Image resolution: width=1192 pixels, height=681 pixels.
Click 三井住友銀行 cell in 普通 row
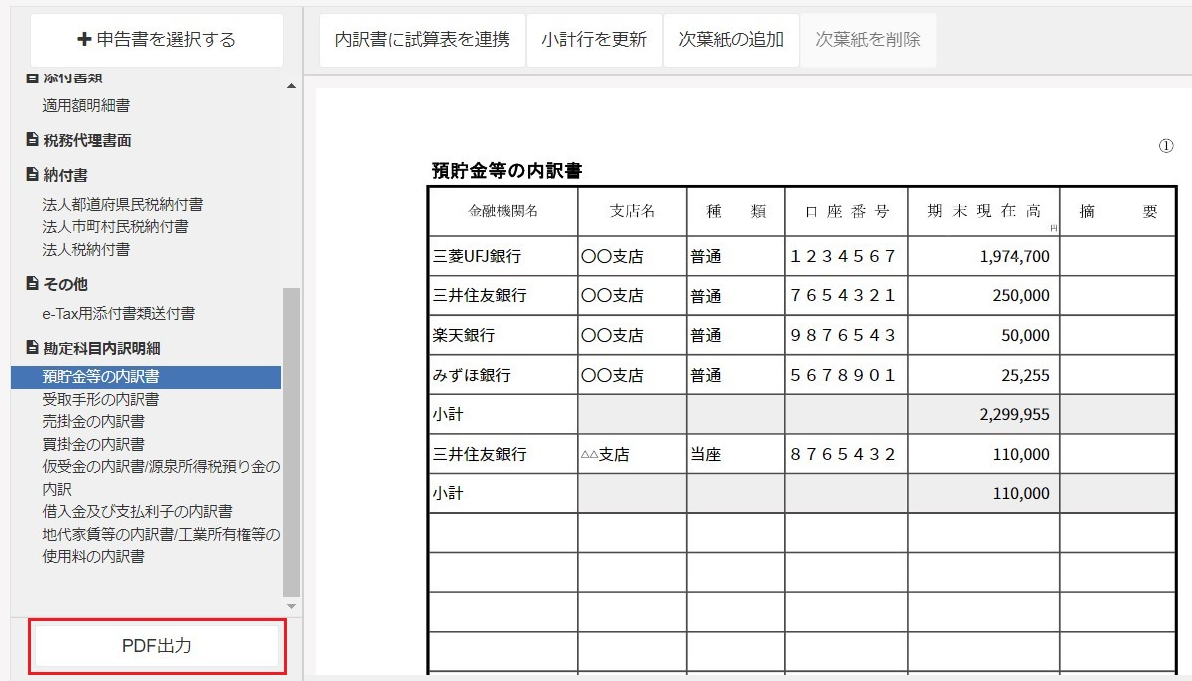coord(503,296)
